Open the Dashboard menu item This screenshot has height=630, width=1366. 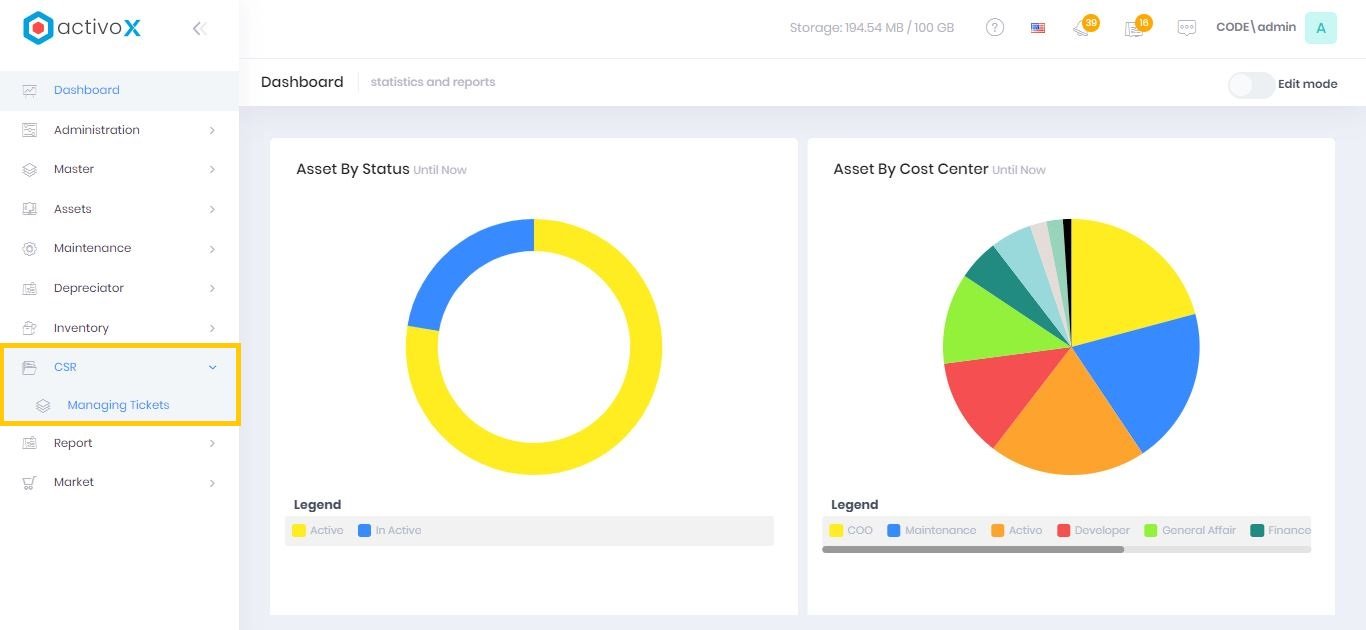click(x=86, y=90)
